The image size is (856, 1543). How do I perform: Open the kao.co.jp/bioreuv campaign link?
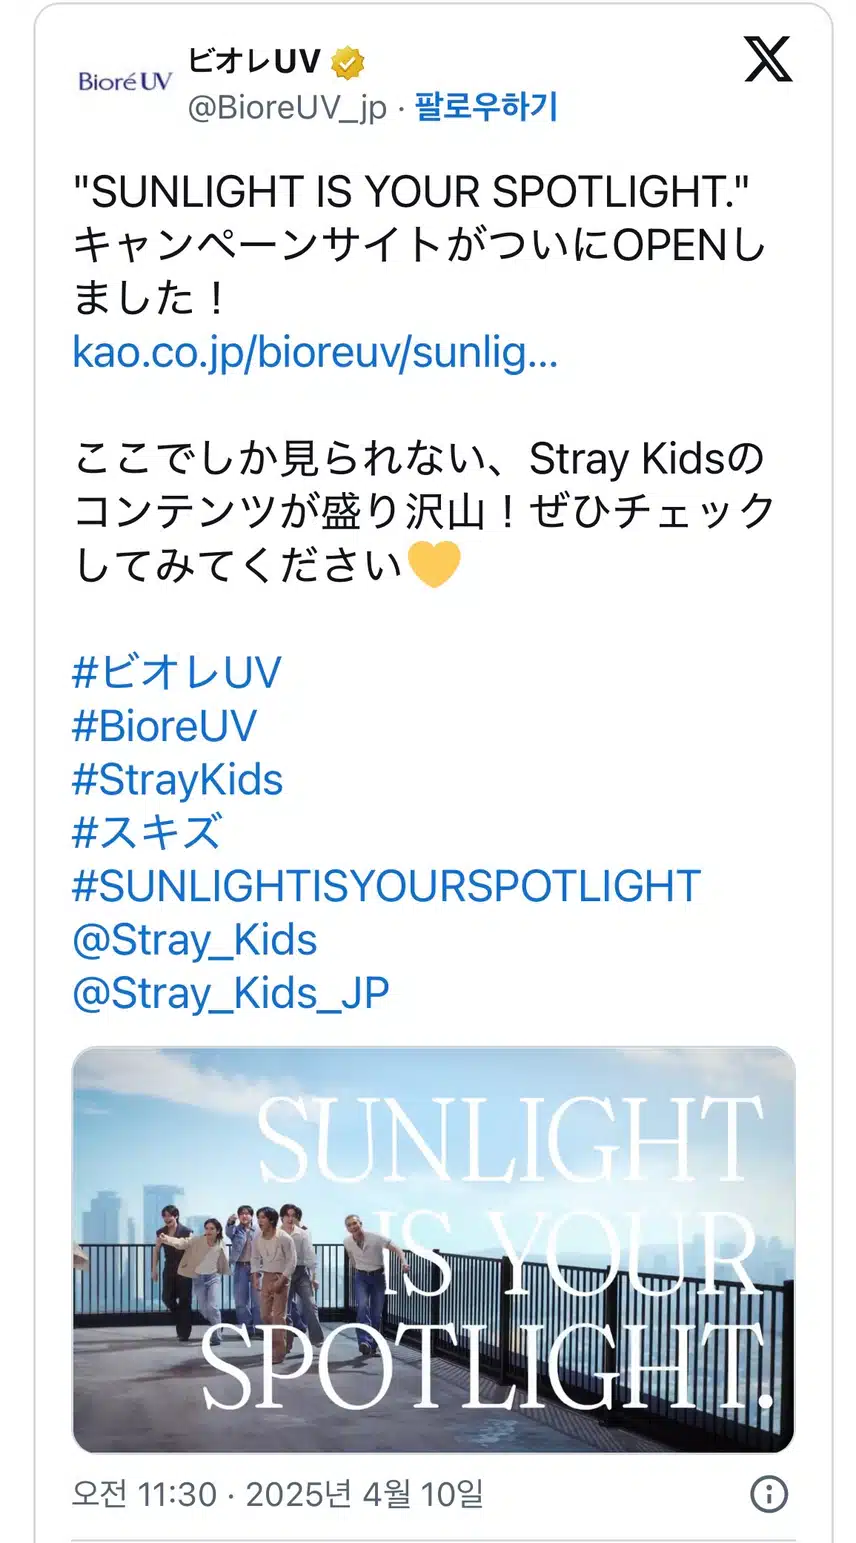click(x=315, y=352)
